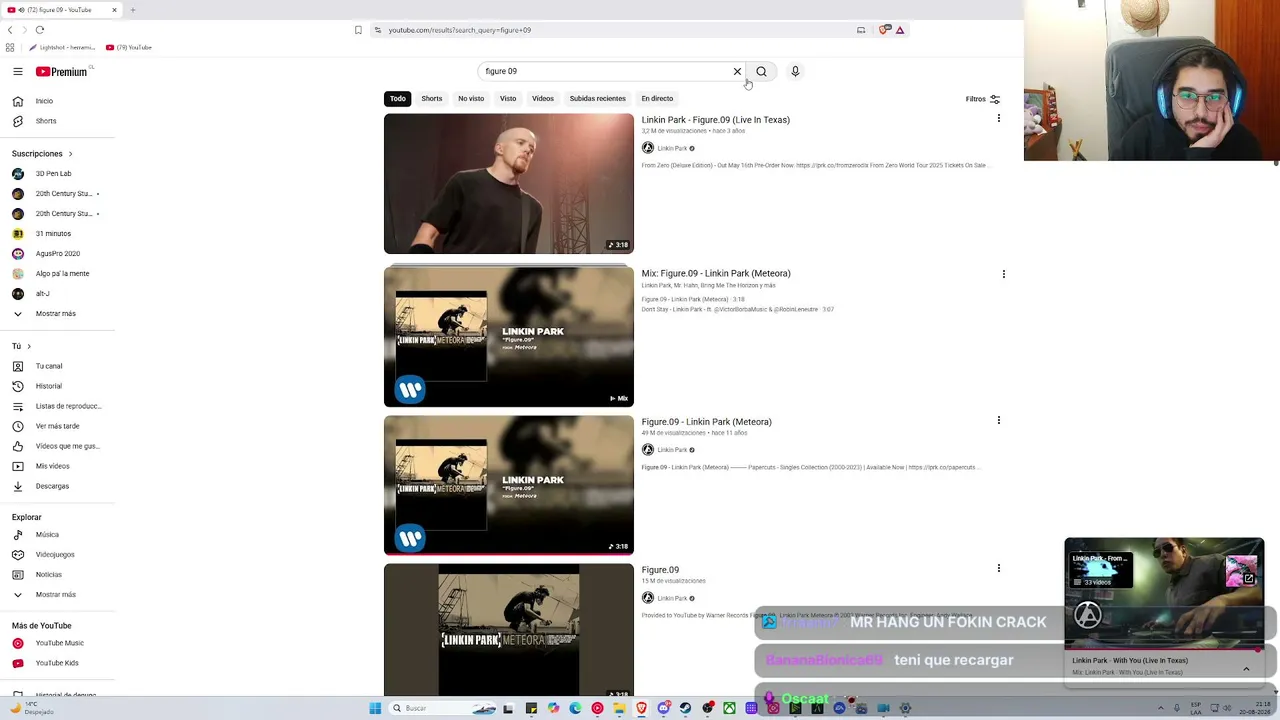
Task: Open the YouTube hamburger guide menu
Action: (17, 71)
